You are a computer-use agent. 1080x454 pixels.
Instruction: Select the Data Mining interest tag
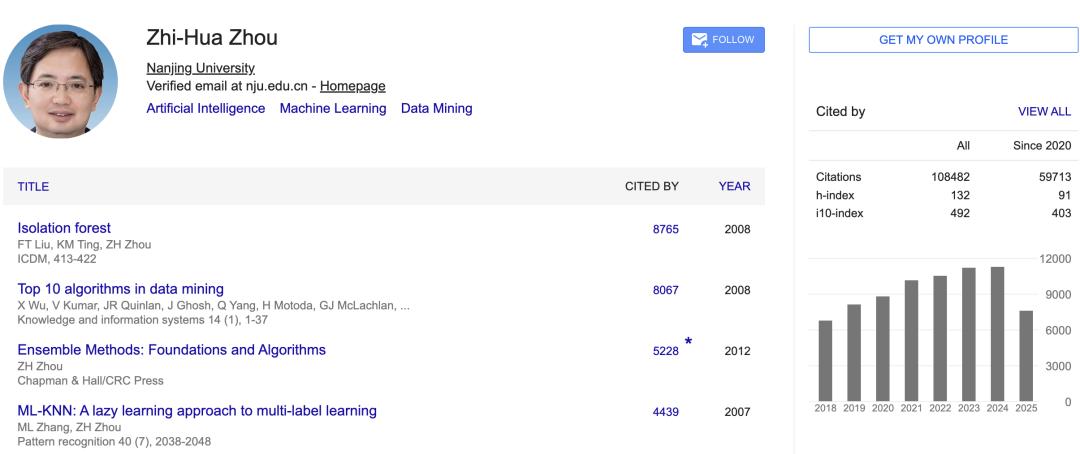coord(436,108)
